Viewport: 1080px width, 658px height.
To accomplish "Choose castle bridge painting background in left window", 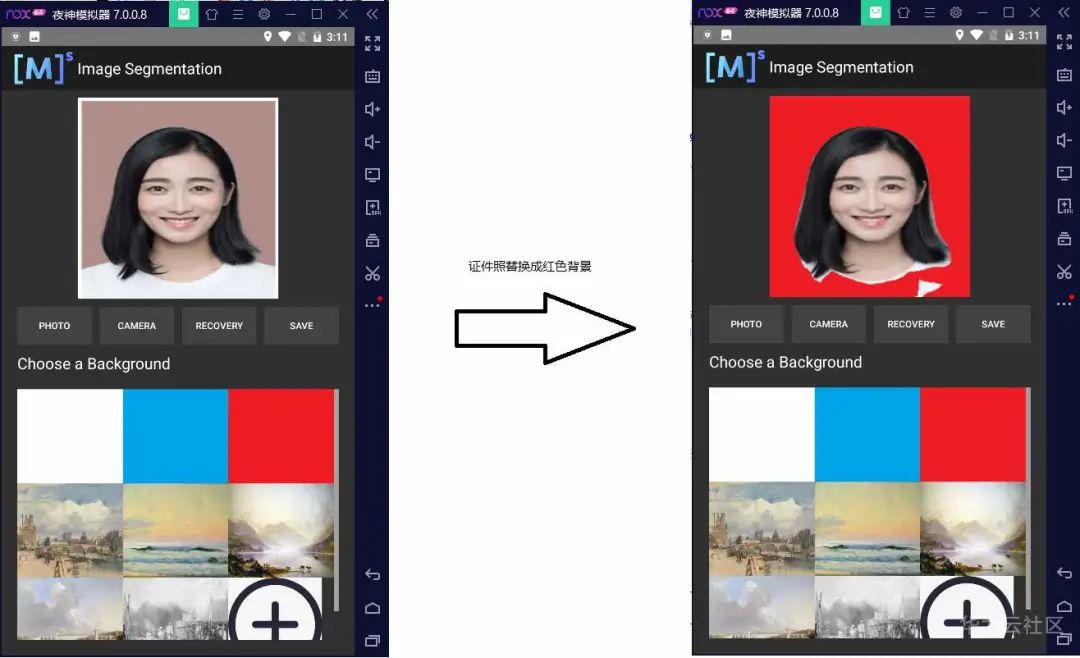I will click(x=70, y=531).
